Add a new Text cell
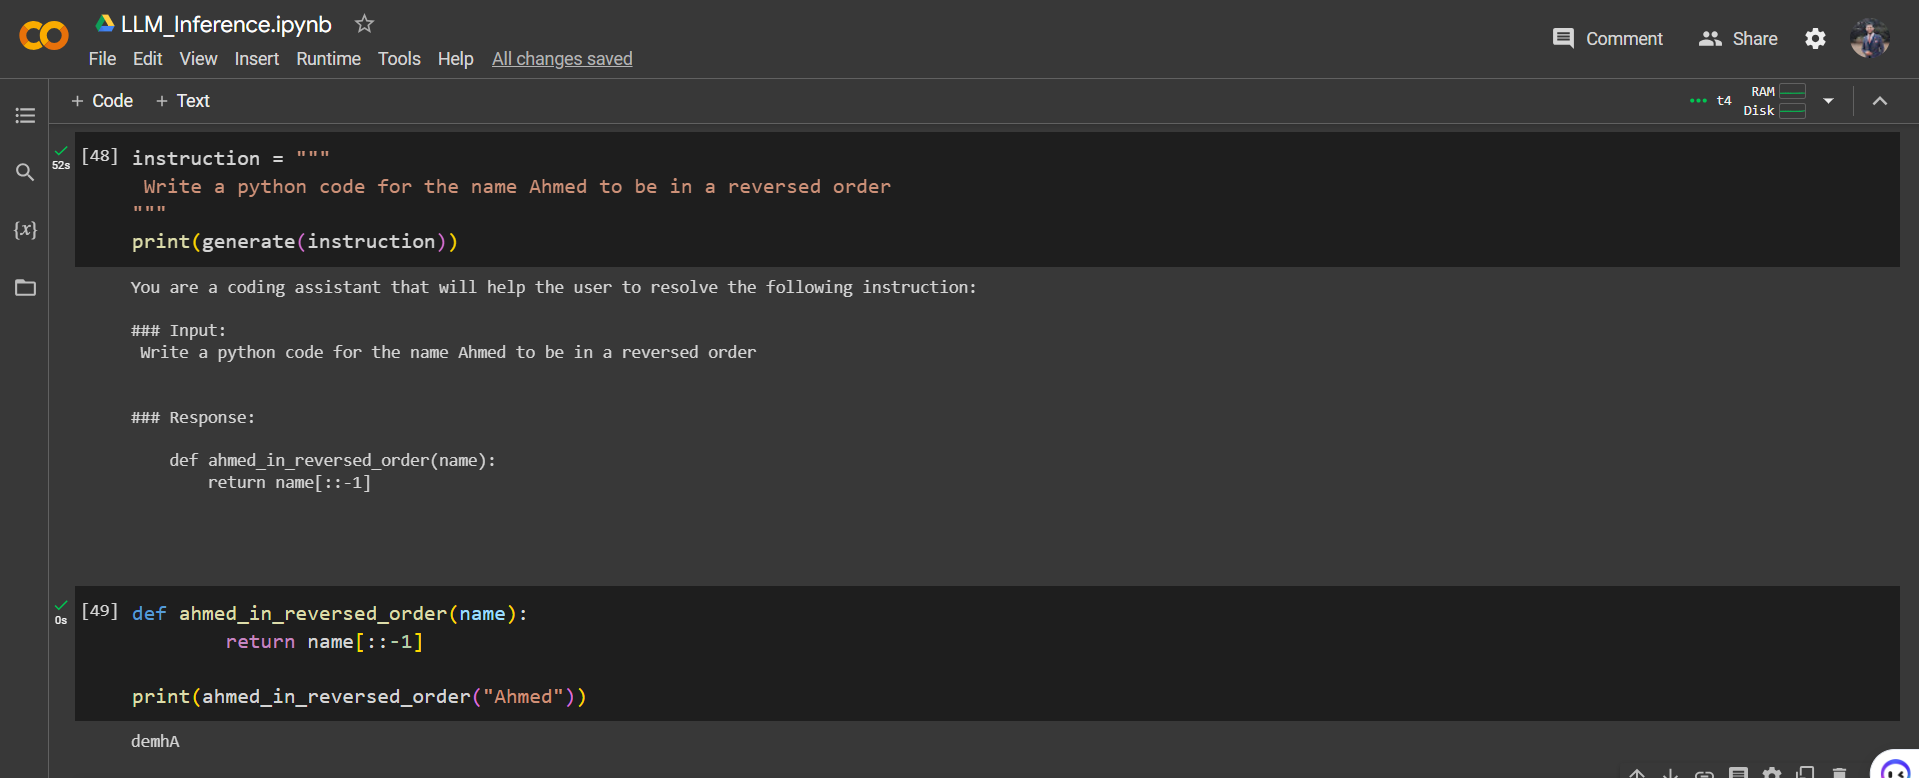This screenshot has height=778, width=1919. 183,101
